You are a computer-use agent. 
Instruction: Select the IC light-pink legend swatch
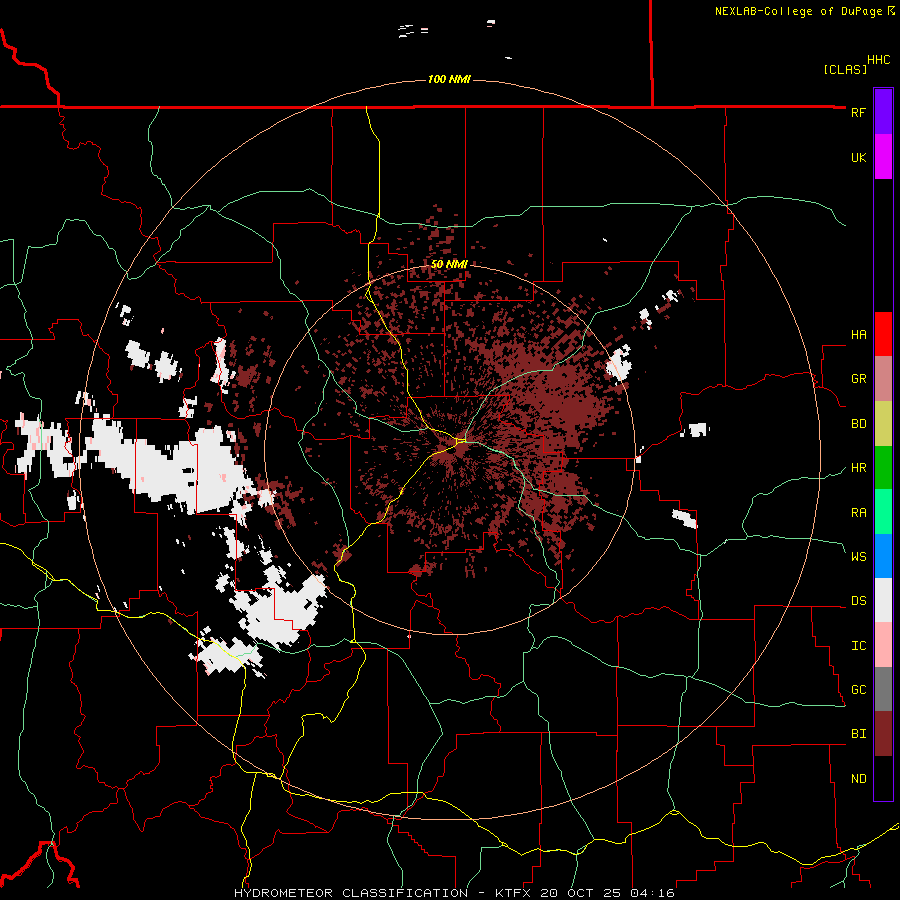click(883, 645)
